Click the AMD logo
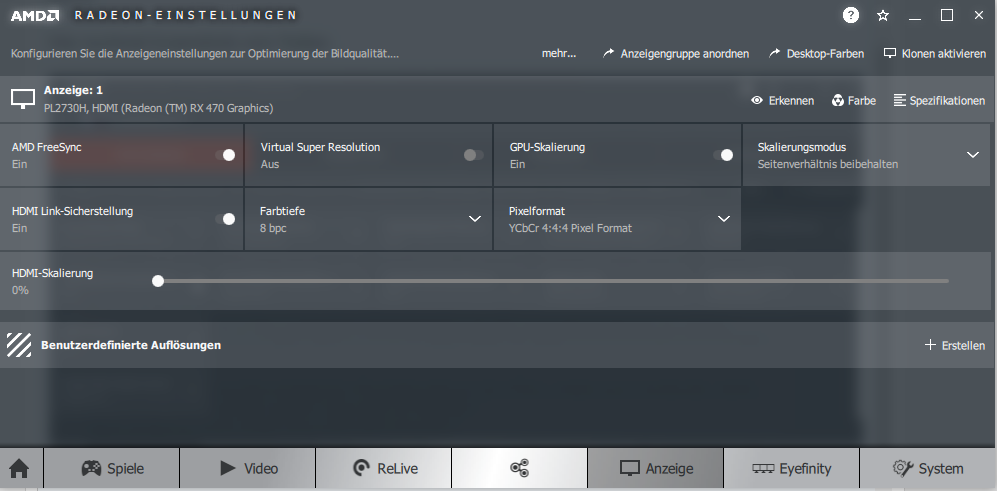This screenshot has height=491, width=997. (35, 15)
